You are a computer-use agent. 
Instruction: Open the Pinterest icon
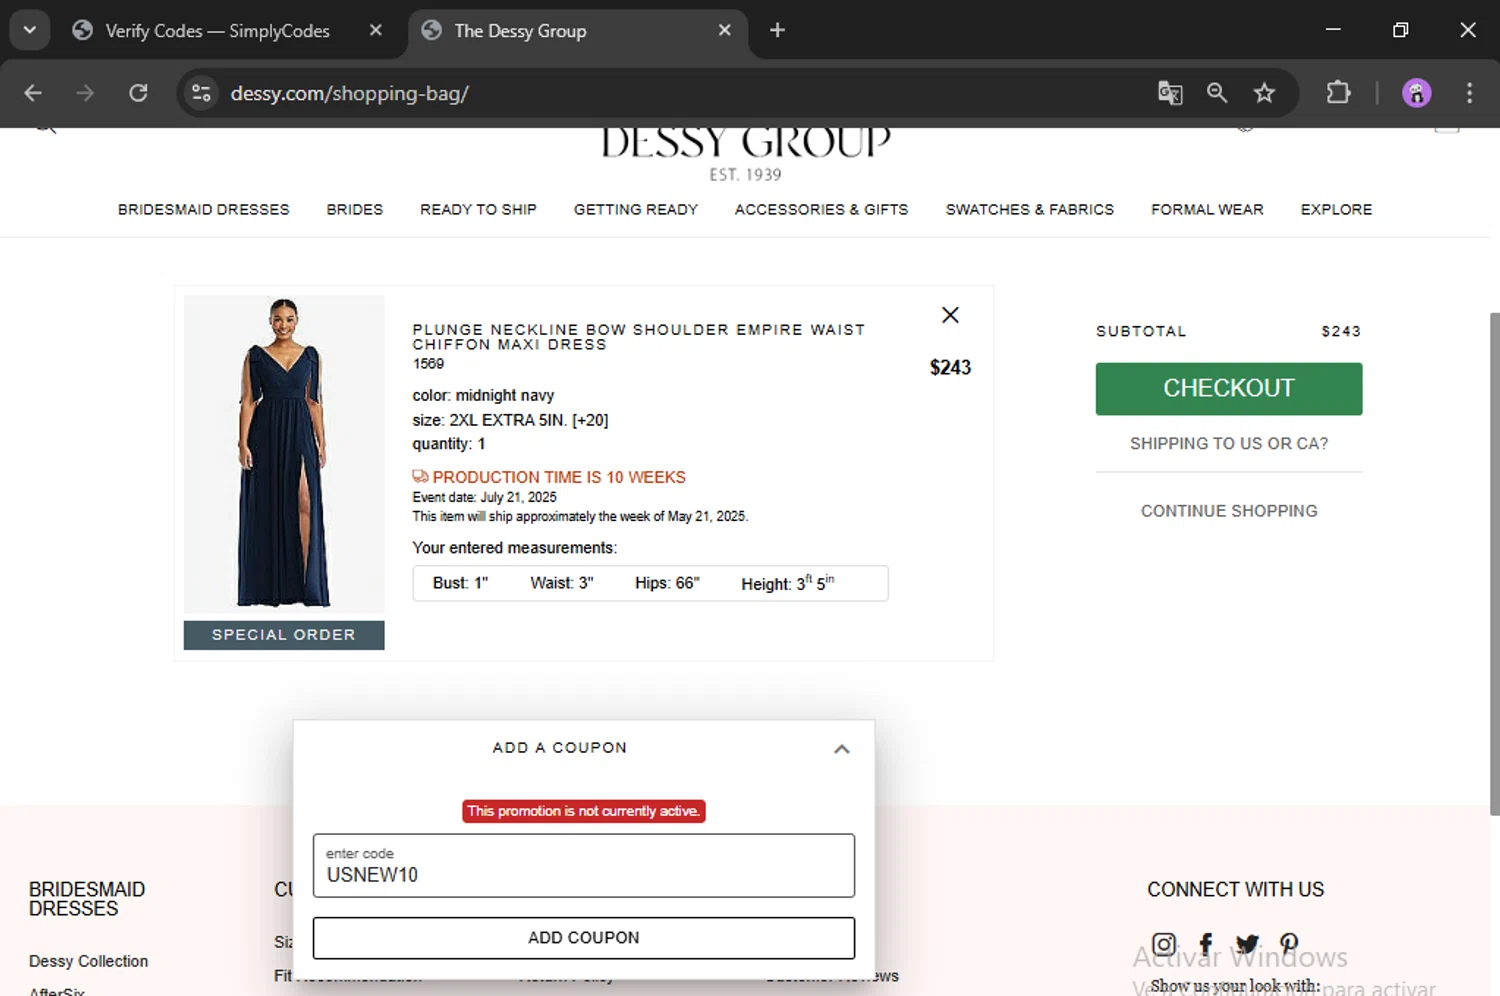pos(1289,943)
